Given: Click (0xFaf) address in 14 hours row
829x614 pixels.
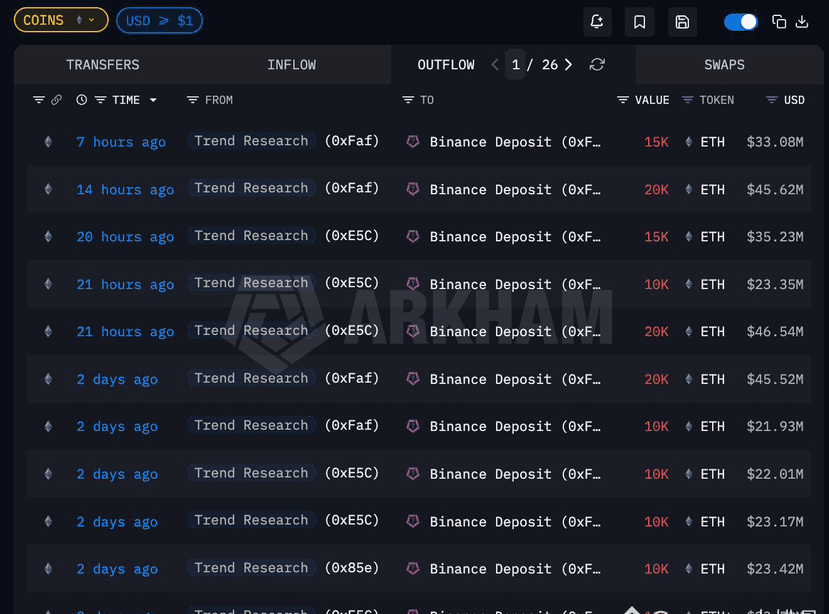Looking at the screenshot, I should (352, 188).
